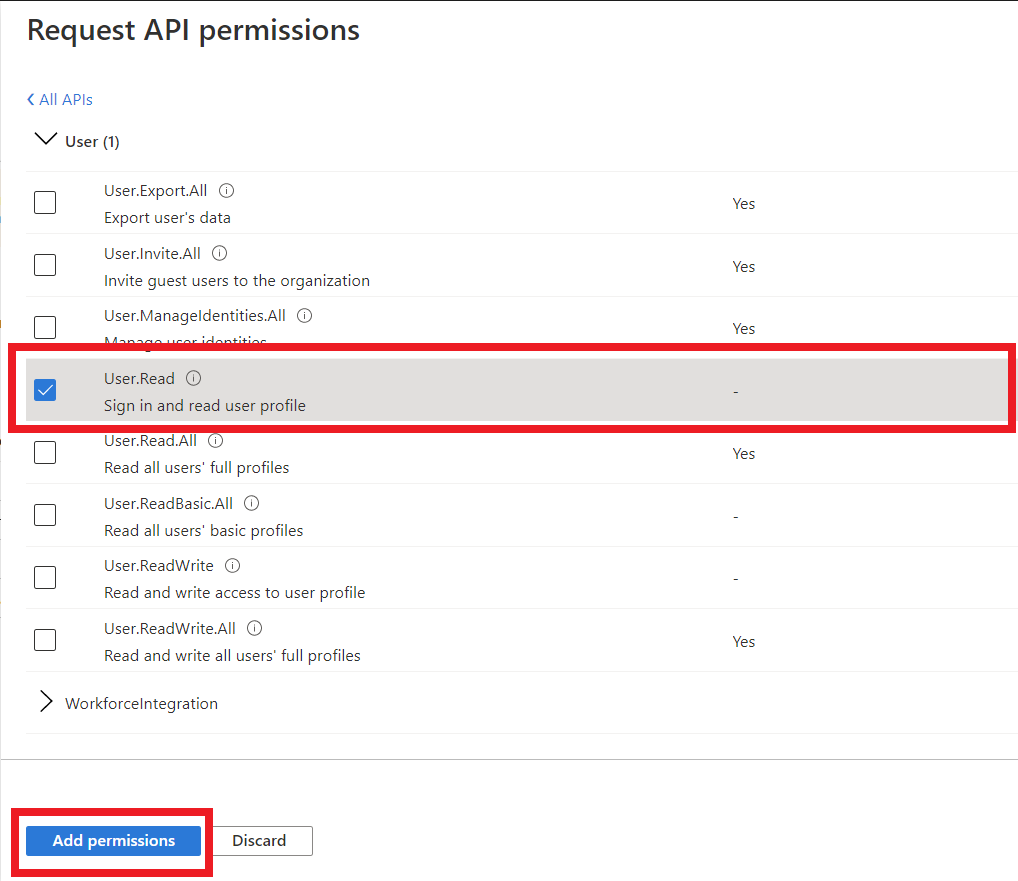The image size is (1018, 881).
Task: Uncheck the User.Read permission checkbox
Action: tap(45, 390)
